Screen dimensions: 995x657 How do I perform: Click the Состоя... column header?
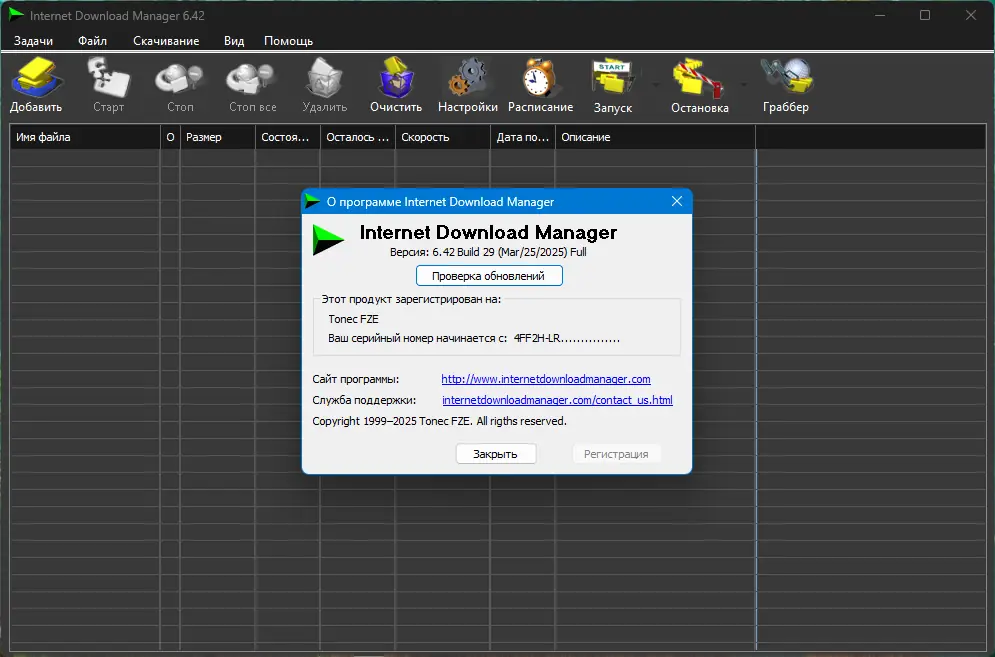287,137
